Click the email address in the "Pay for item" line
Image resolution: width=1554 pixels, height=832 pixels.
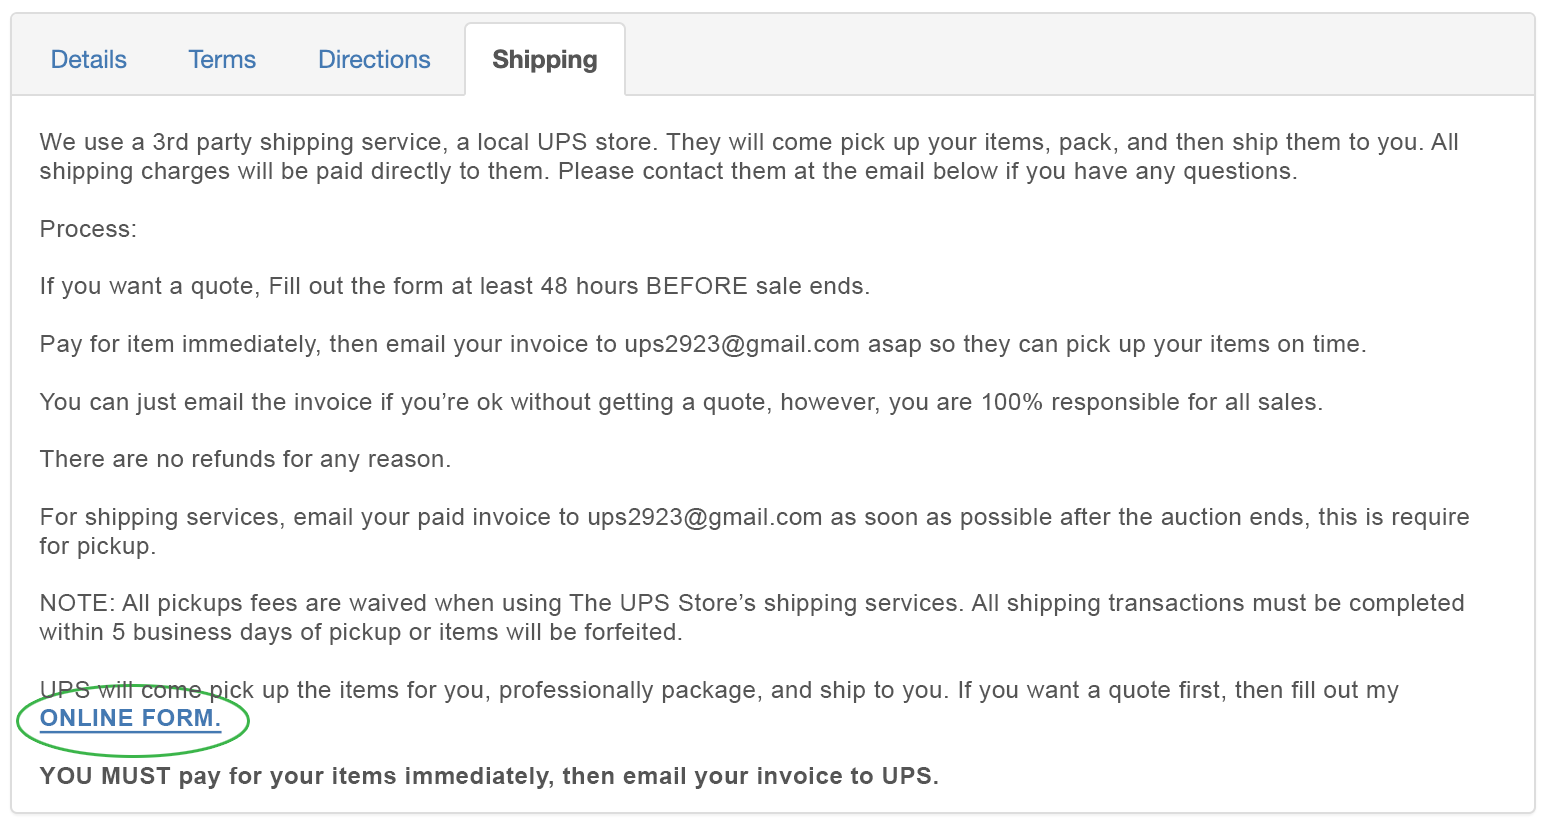click(x=742, y=345)
